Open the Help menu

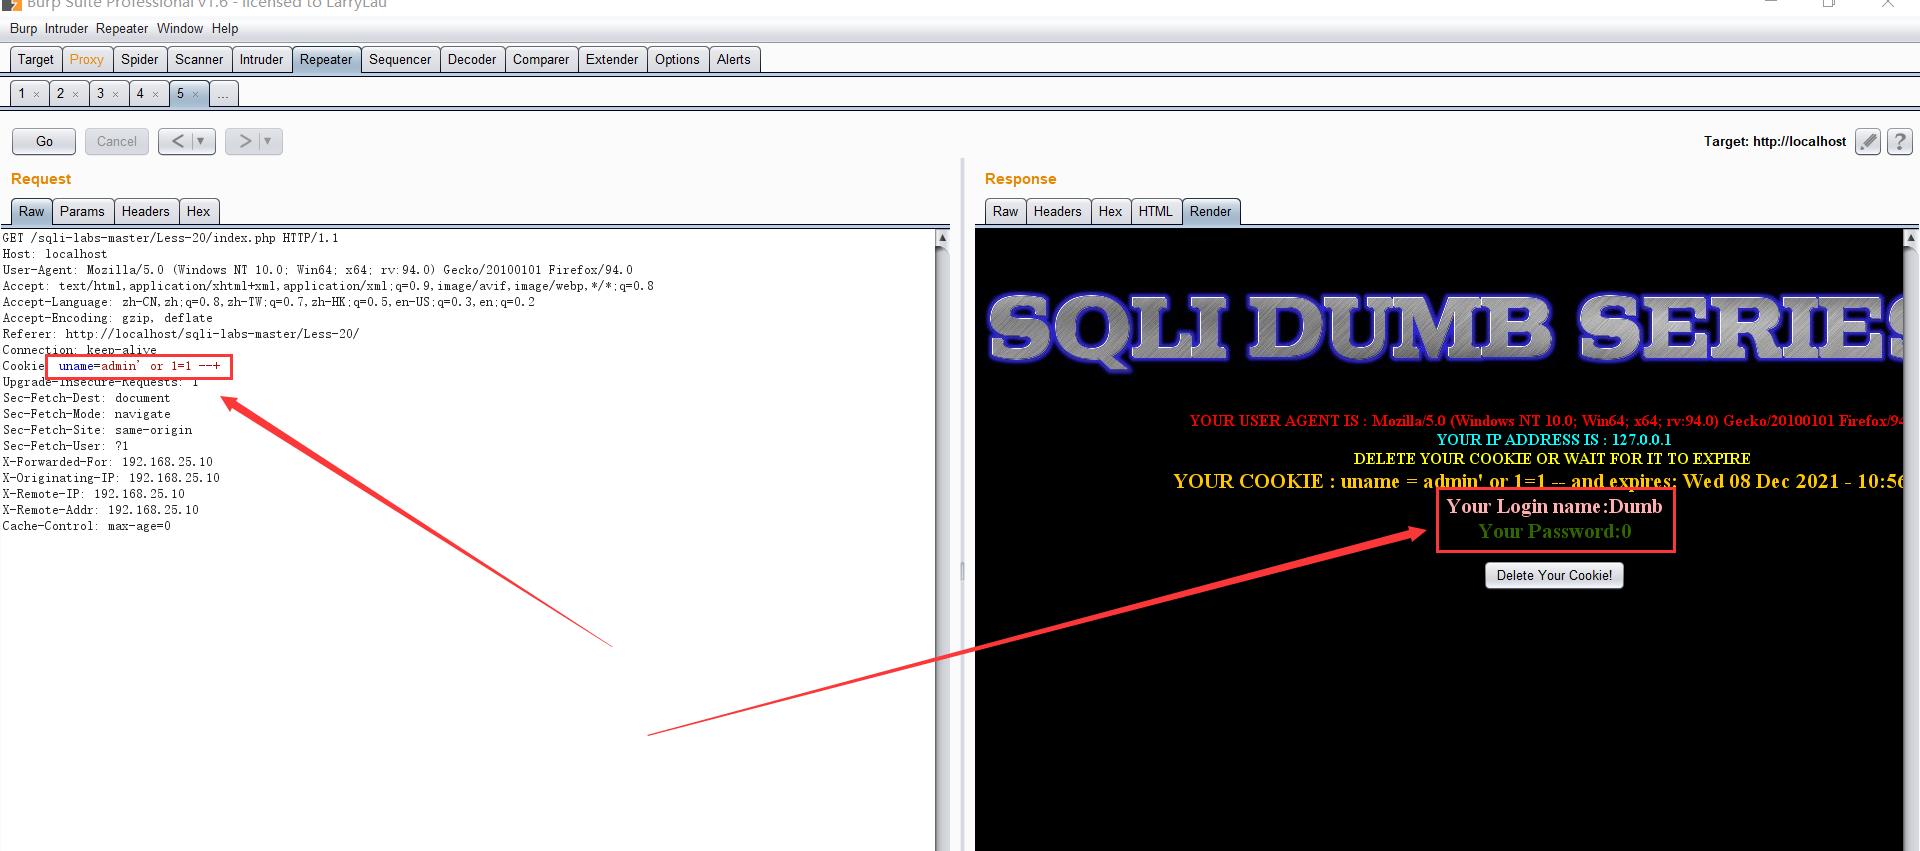coord(225,29)
